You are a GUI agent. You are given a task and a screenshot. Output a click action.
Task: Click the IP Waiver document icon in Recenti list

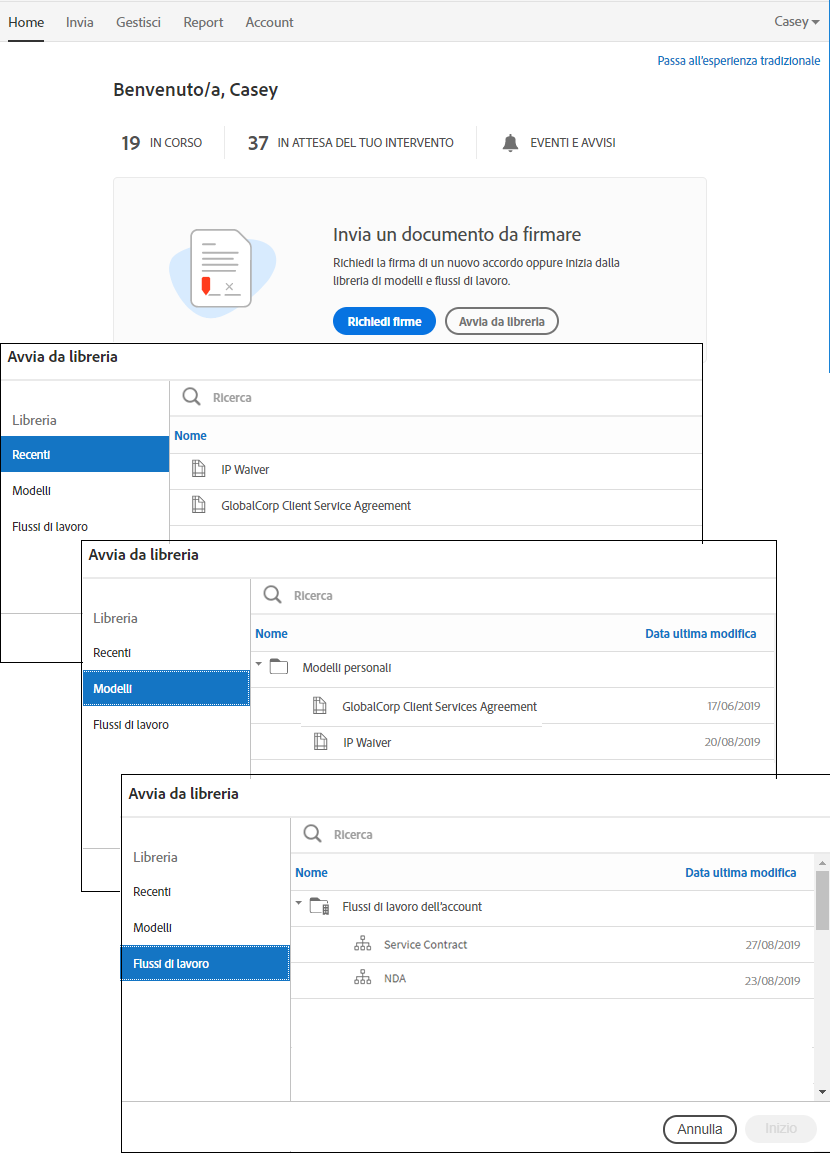[x=199, y=469]
